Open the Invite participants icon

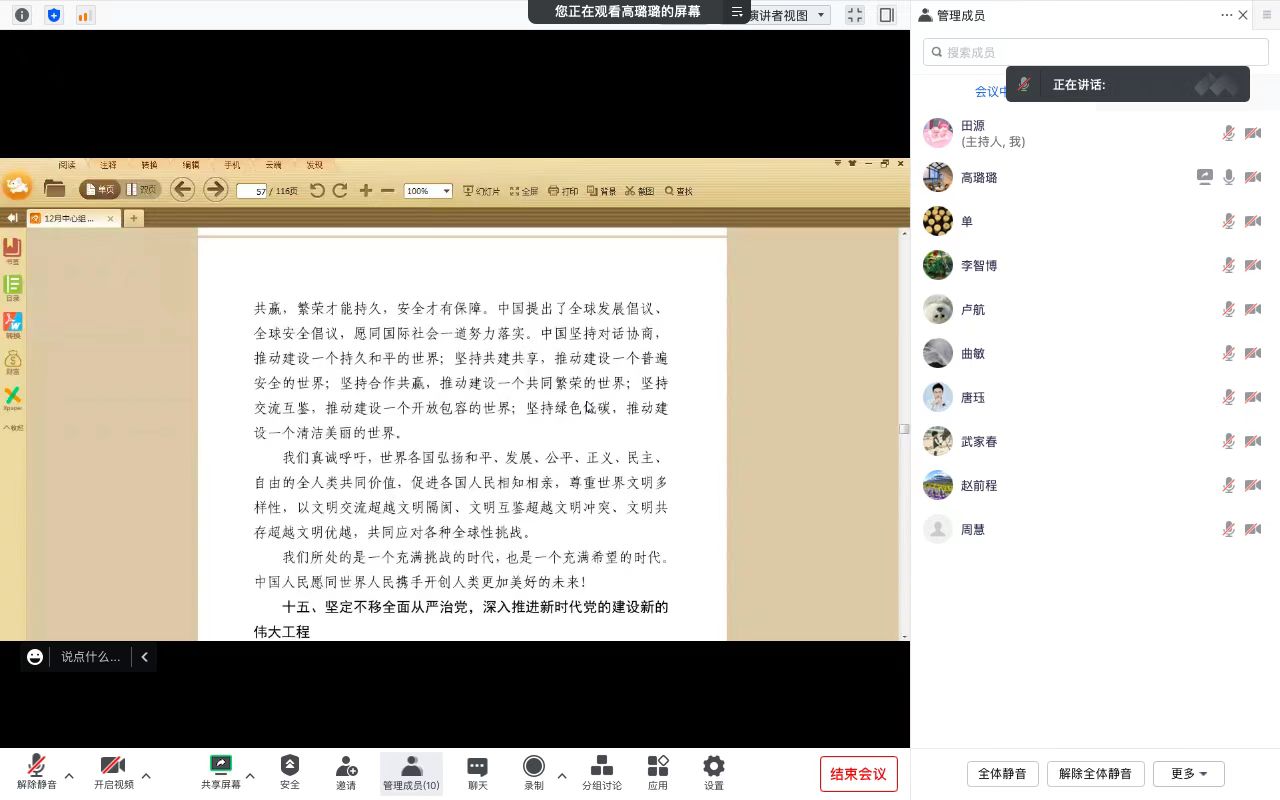tap(346, 767)
